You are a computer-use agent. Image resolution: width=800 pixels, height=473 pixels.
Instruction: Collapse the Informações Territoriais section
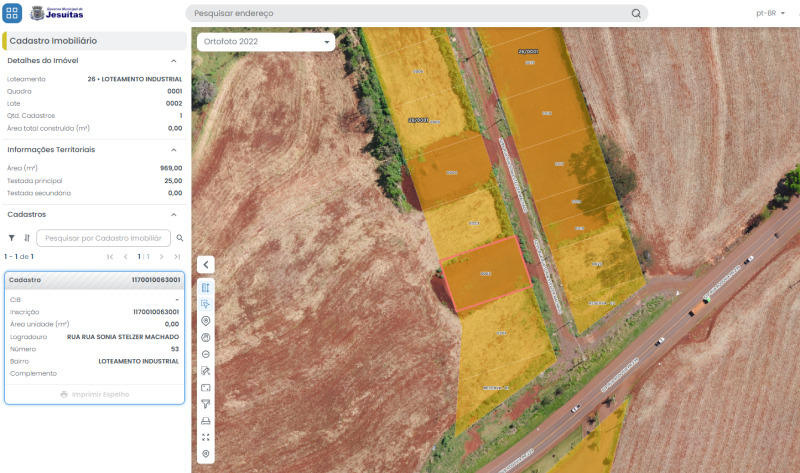tap(173, 150)
